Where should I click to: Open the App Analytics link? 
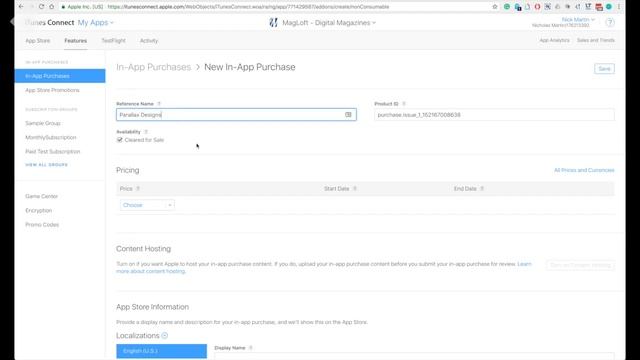coord(554,40)
